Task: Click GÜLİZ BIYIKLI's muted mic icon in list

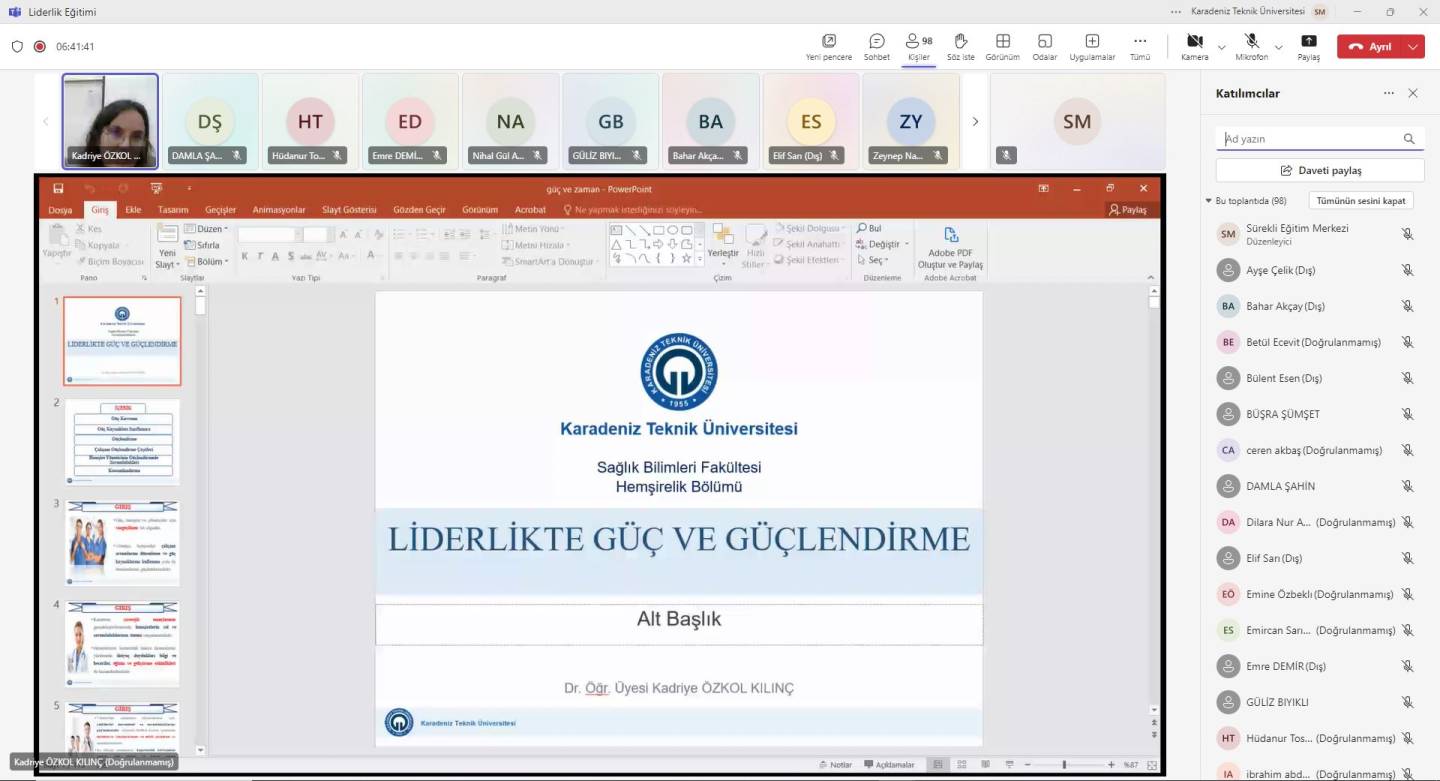Action: (1407, 702)
